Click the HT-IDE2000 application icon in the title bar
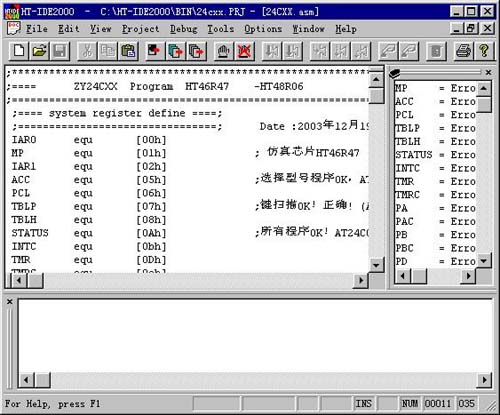500x415 pixels. tap(12, 12)
